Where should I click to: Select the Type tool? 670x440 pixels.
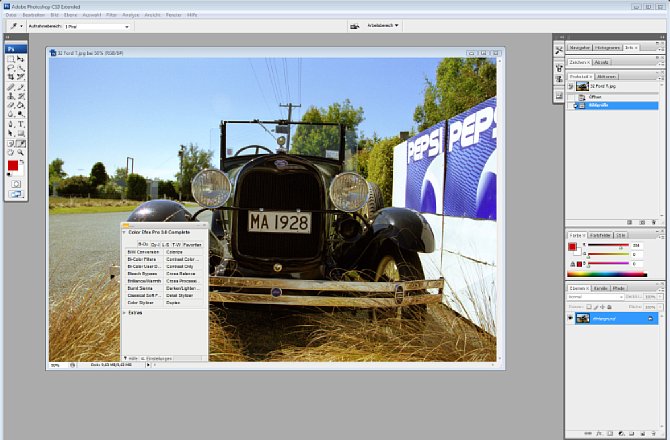pos(21,124)
